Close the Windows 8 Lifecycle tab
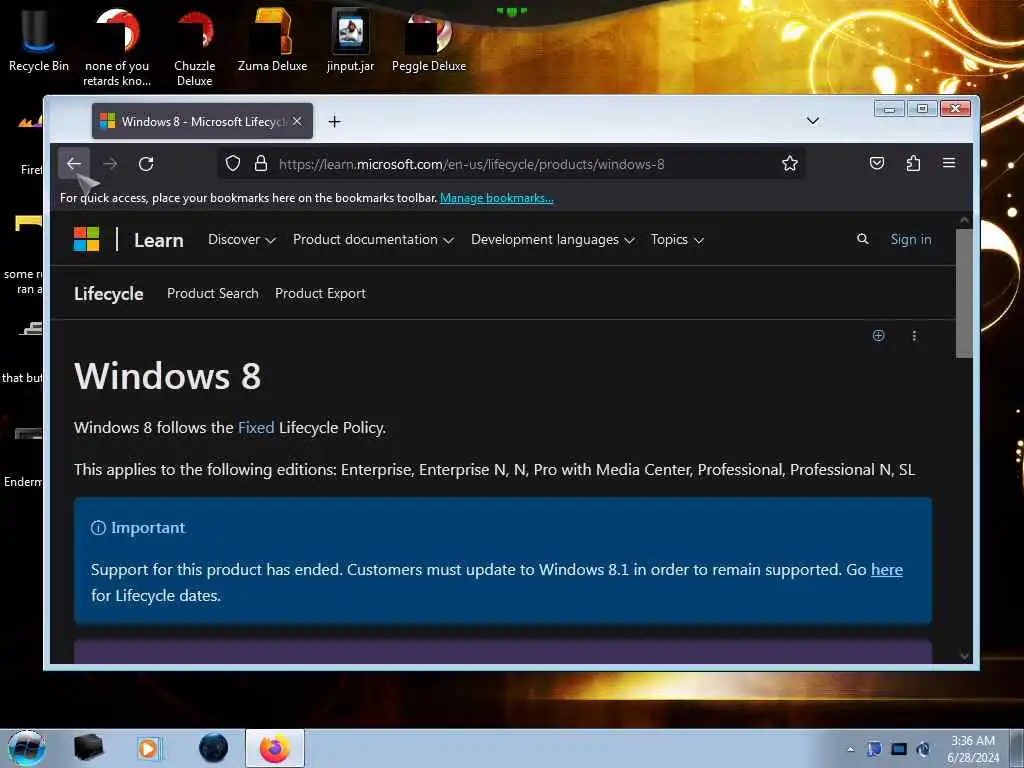The height and width of the screenshot is (768, 1024). coord(297,121)
